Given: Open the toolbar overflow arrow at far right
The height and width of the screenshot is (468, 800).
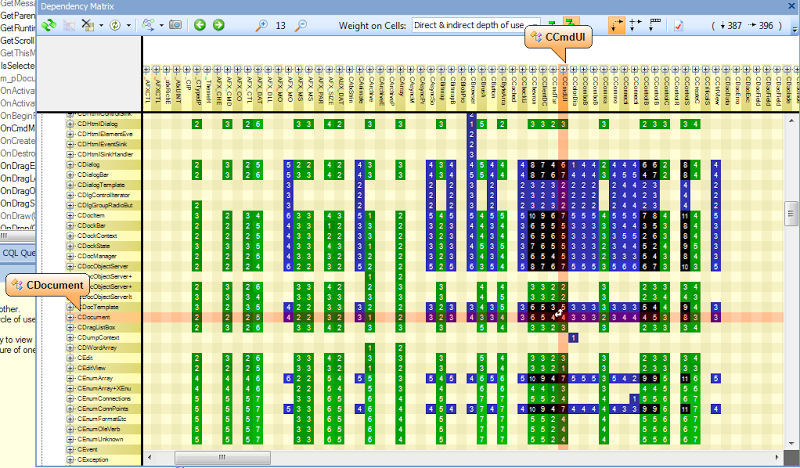Looking at the screenshot, I should click(x=795, y=30).
